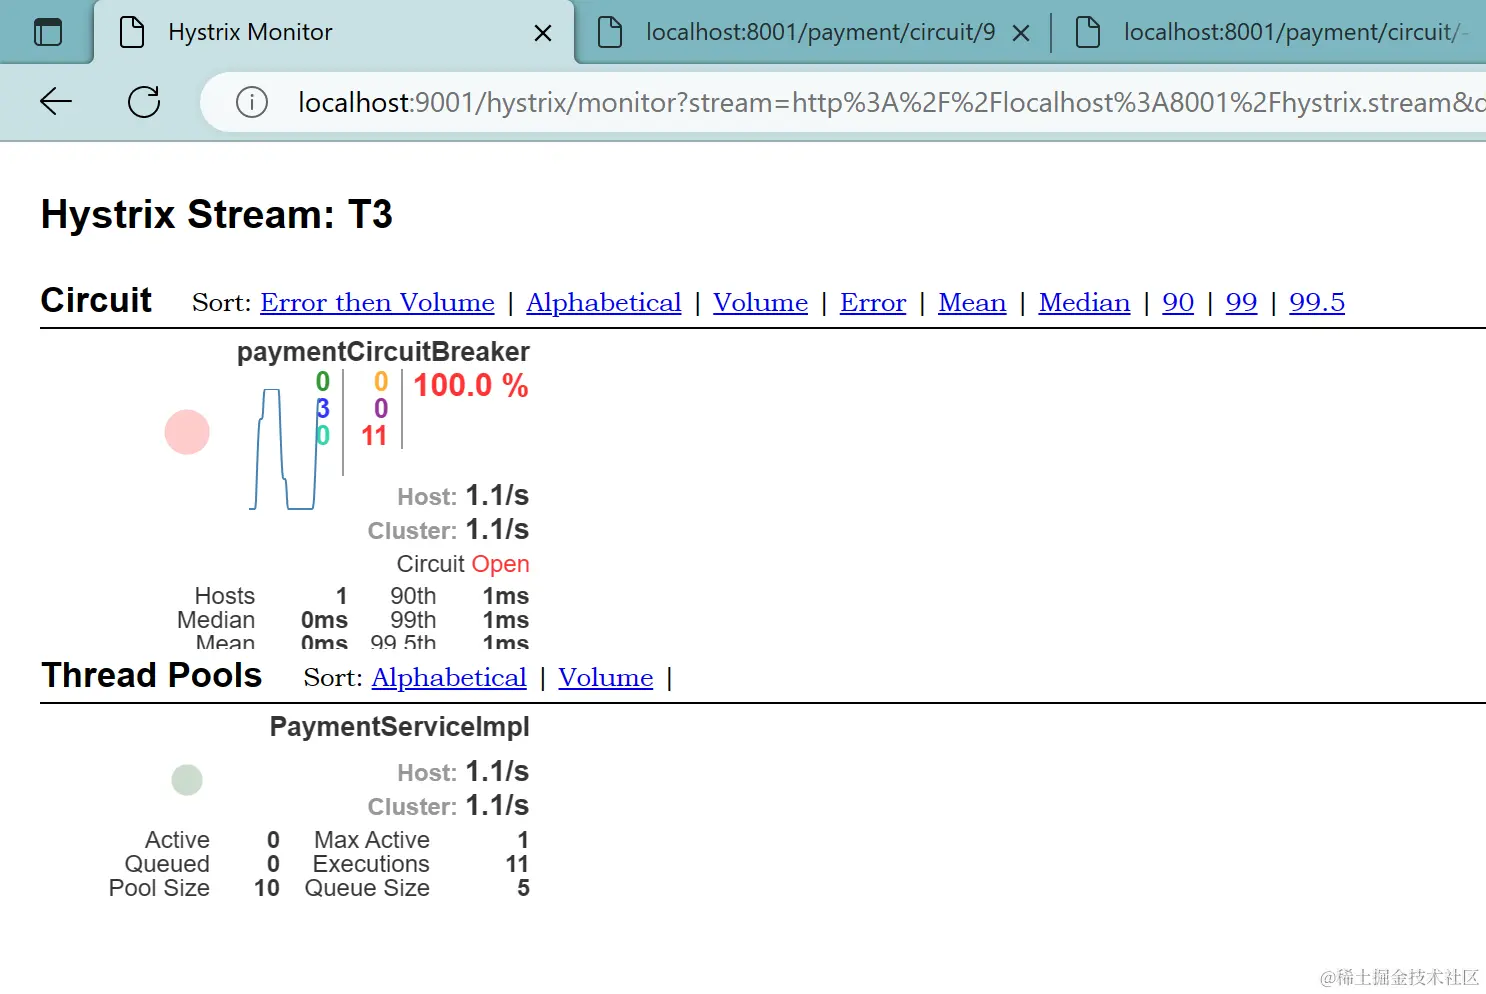Reload the Hystrix monitor page
The height and width of the screenshot is (994, 1486).
(144, 101)
